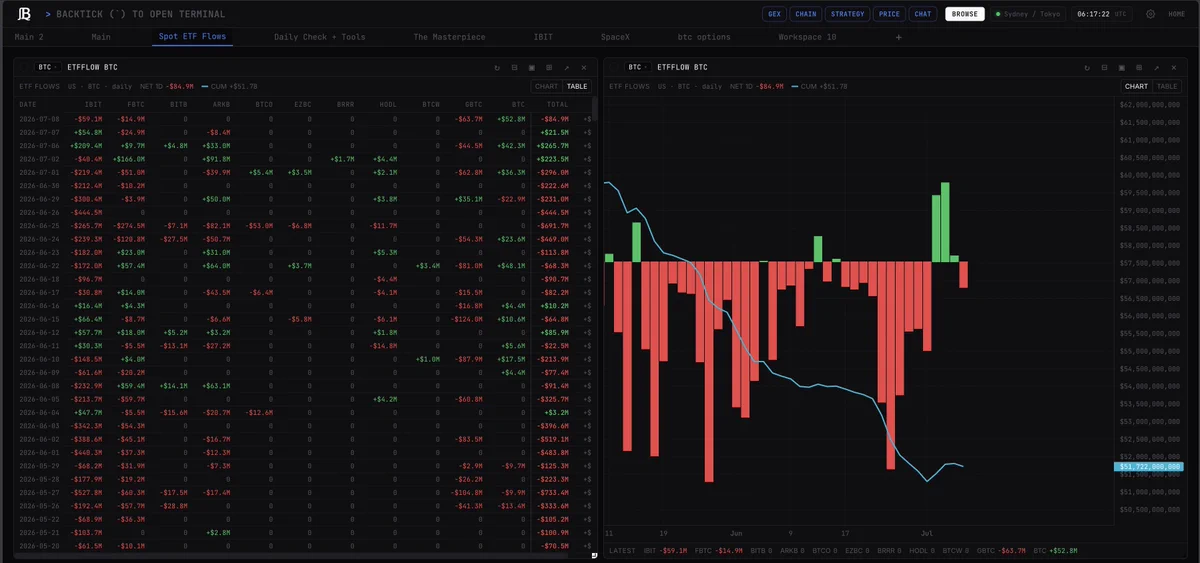This screenshot has width=1200, height=563.
Task: Click the JB logo icon
Action: point(24,14)
